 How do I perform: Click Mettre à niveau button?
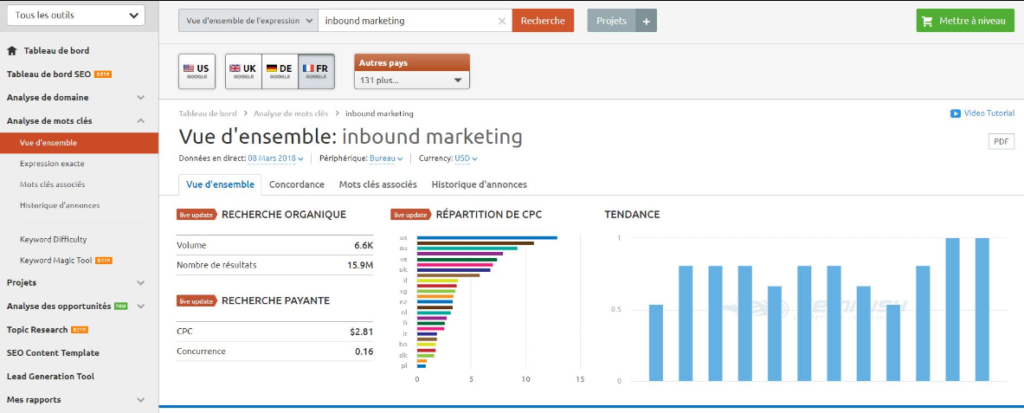[965, 20]
